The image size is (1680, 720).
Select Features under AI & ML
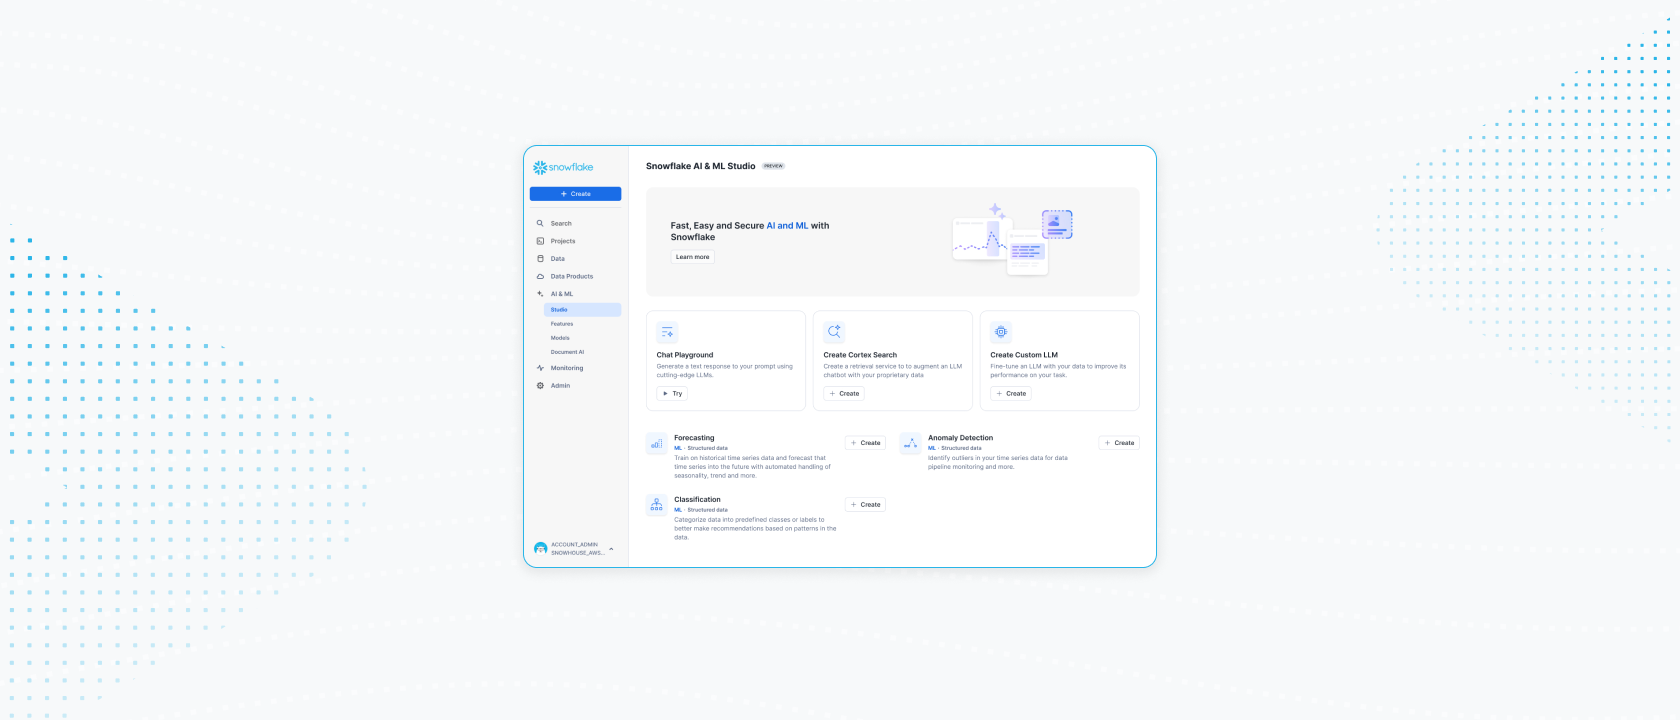(x=562, y=324)
